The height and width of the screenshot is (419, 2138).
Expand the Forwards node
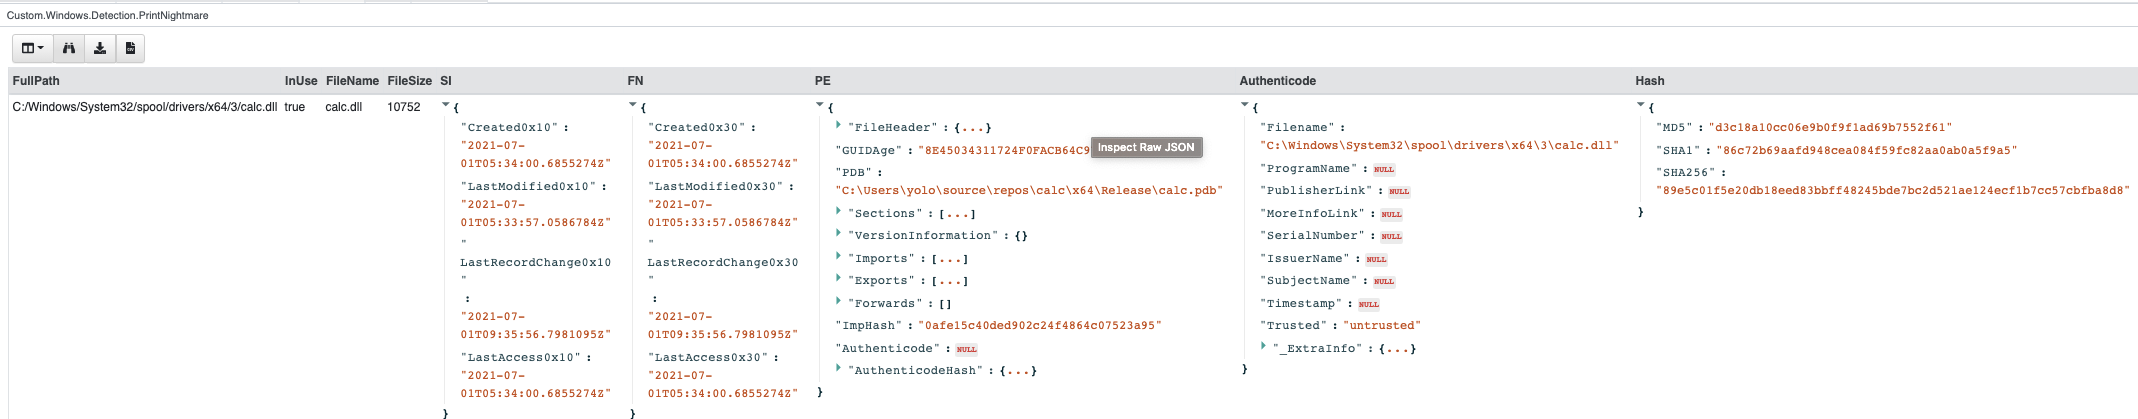pos(838,301)
